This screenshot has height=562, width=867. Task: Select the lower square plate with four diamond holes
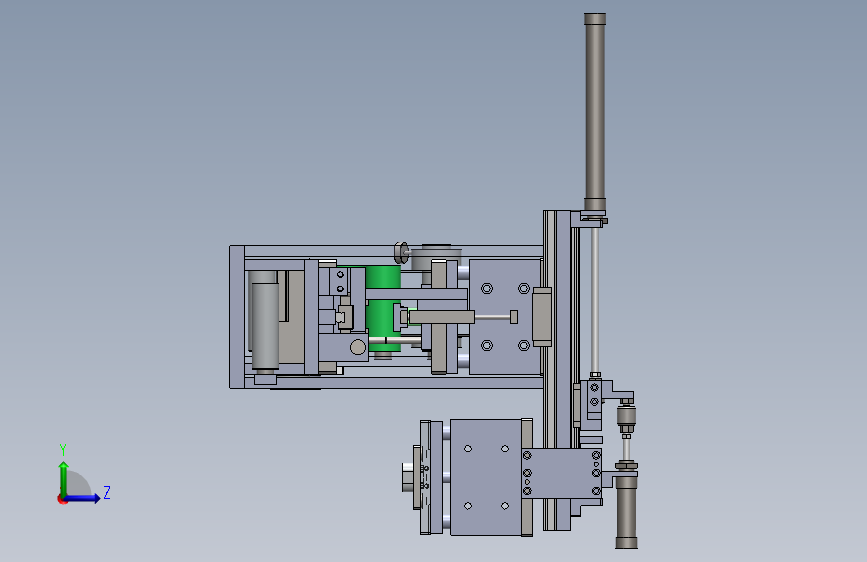486,477
